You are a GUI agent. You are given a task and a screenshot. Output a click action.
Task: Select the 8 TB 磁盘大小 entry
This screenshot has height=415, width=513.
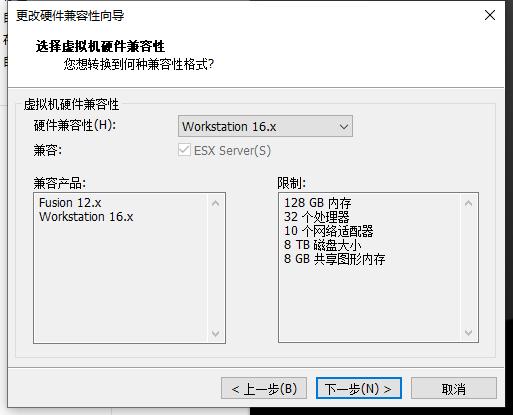tap(323, 245)
